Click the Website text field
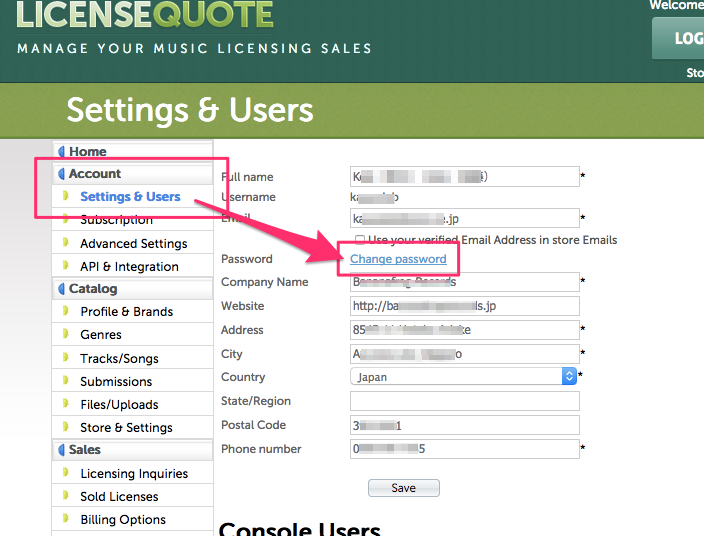The image size is (704, 536). point(465,306)
